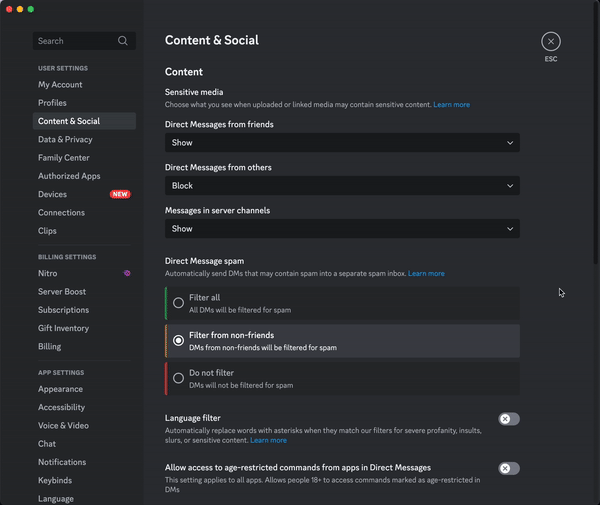600x505 pixels.
Task: Click the green macOS fullscreen button
Action: (x=31, y=9)
